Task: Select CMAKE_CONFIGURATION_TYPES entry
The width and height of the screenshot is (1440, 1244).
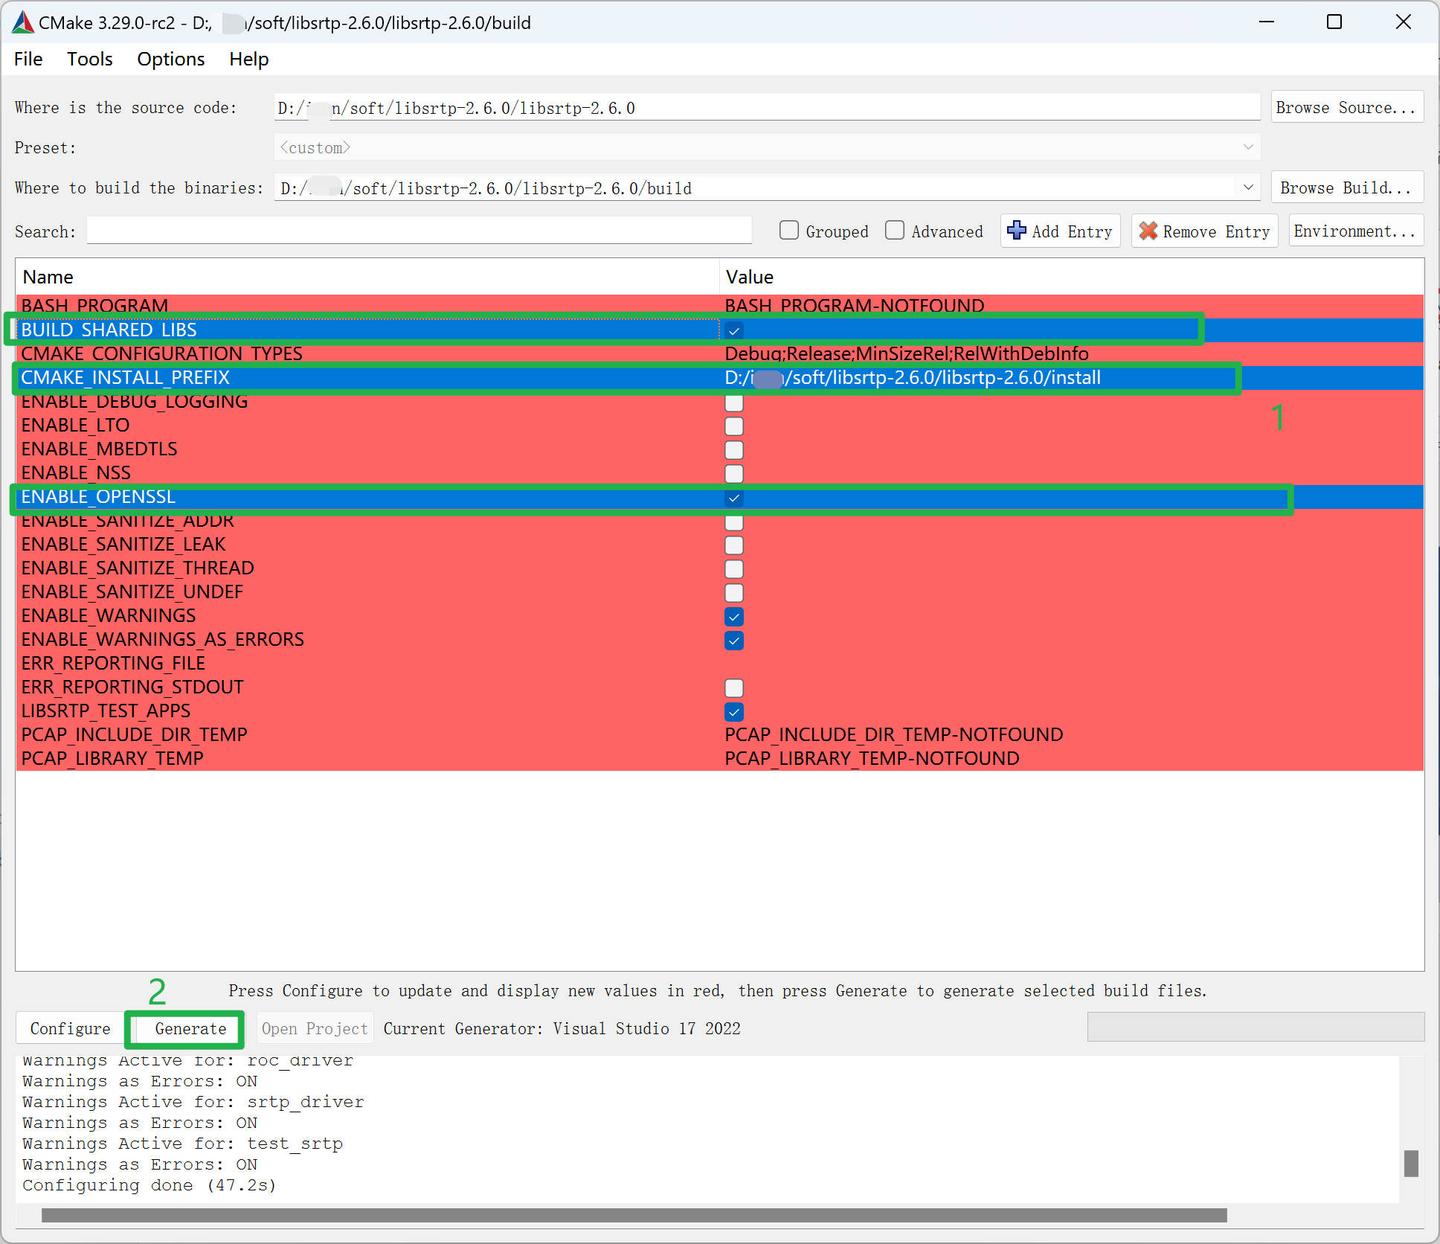Action: pyautogui.click(x=161, y=354)
